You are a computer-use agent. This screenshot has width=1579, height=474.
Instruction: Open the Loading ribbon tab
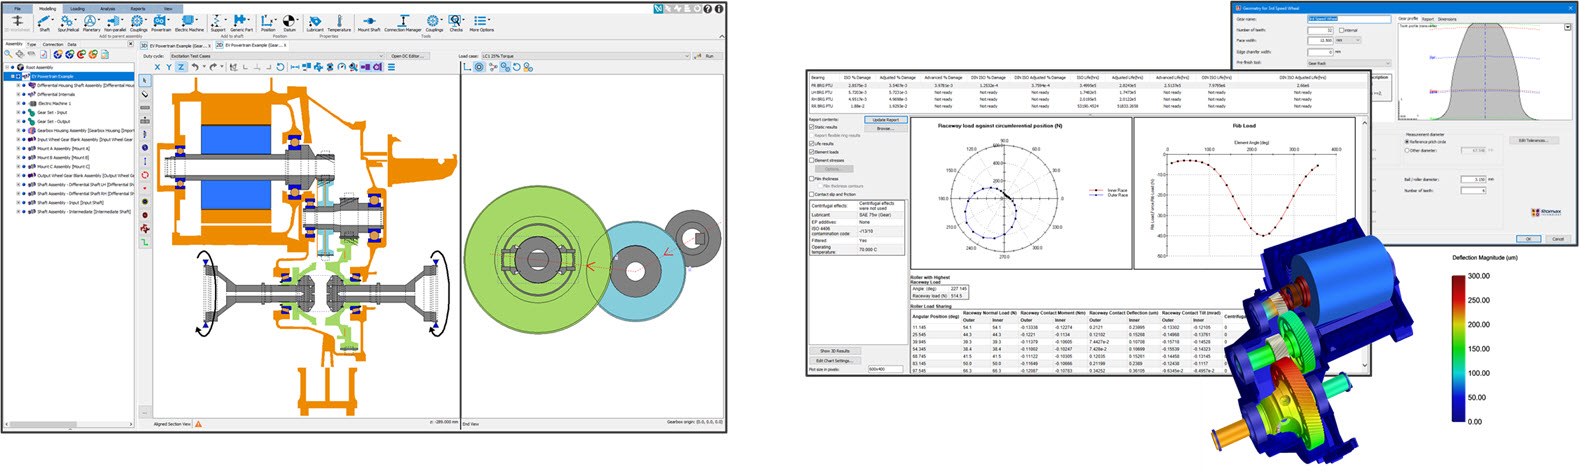77,8
